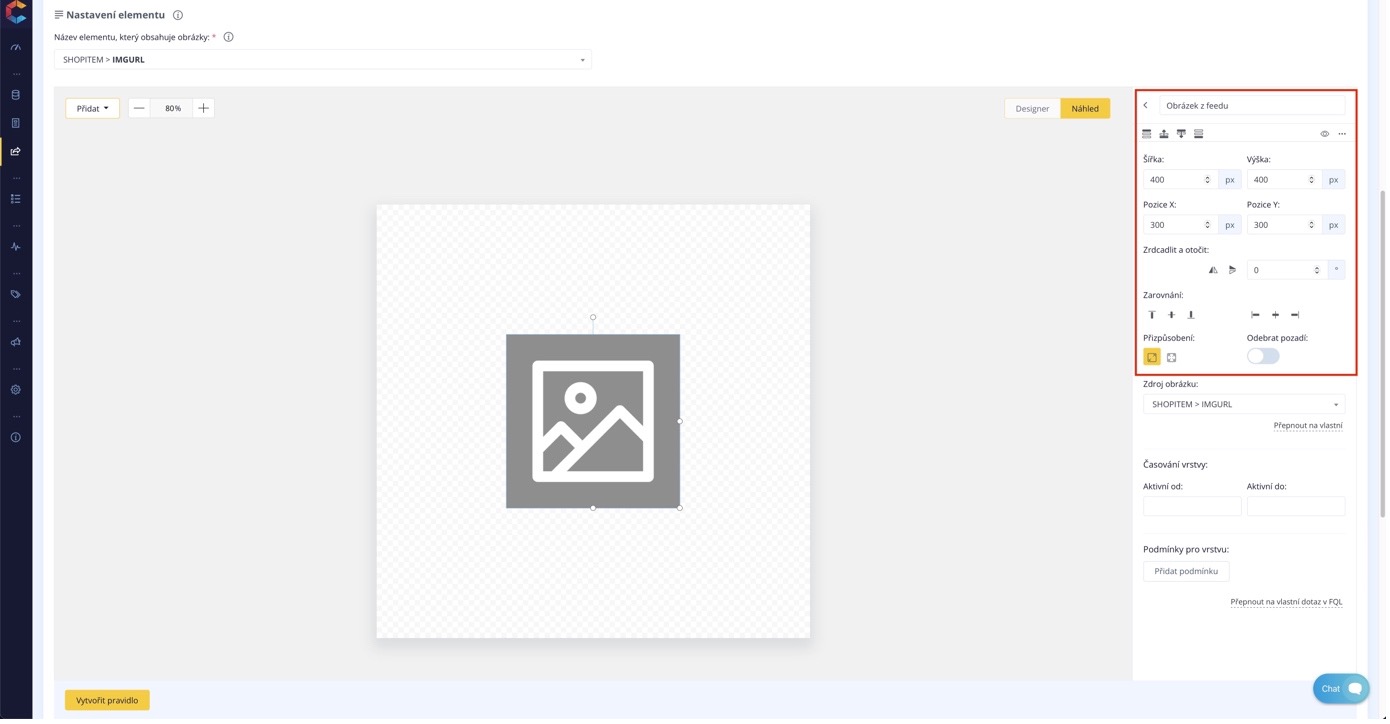Focus the Aktivní od date field
1390x724 pixels.
(1194, 507)
